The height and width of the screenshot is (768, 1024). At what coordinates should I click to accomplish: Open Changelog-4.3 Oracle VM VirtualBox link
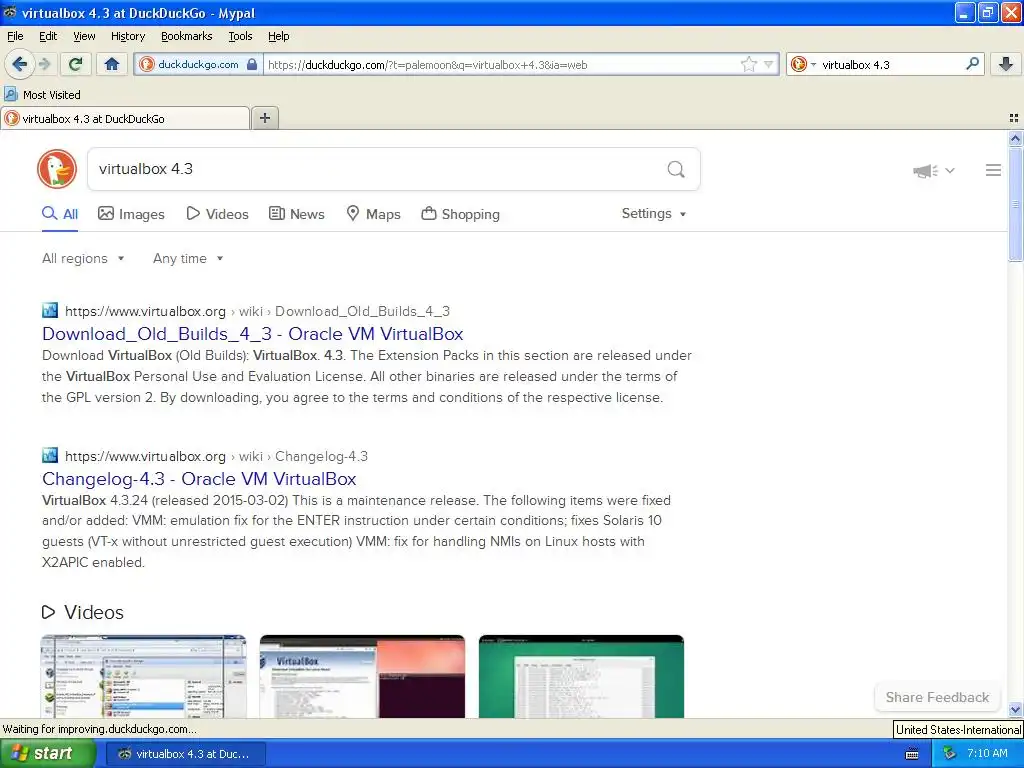tap(199, 479)
